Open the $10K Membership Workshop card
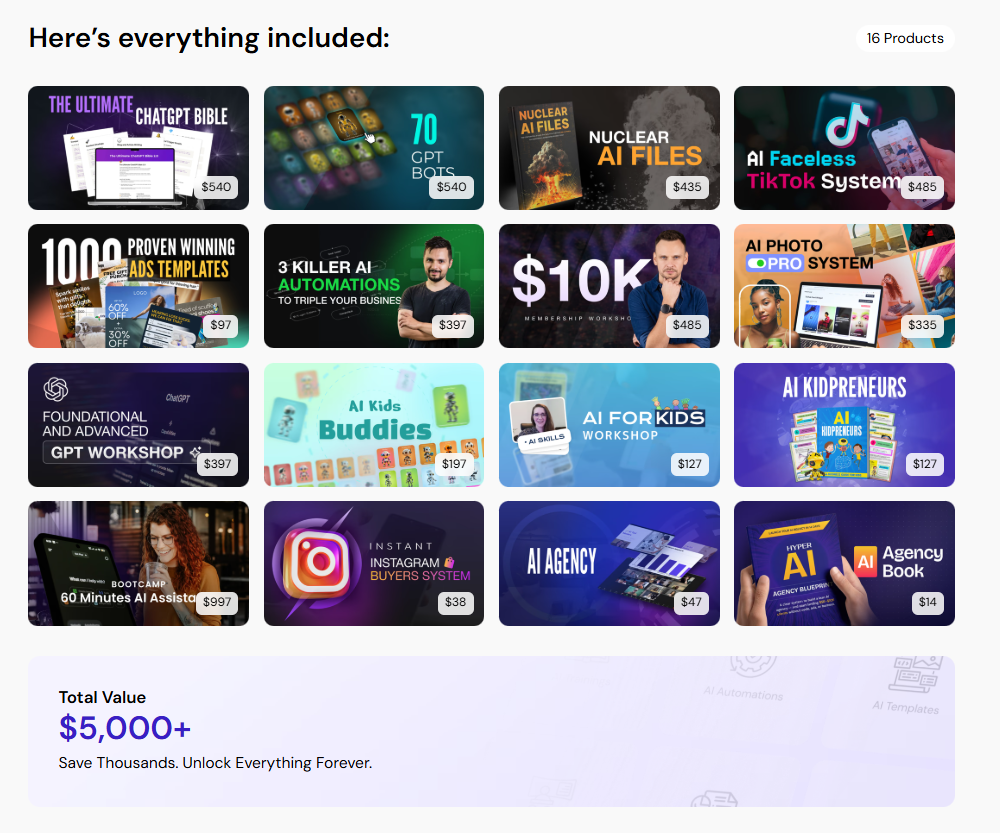Screen dimensions: 1000x833 [x=609, y=286]
